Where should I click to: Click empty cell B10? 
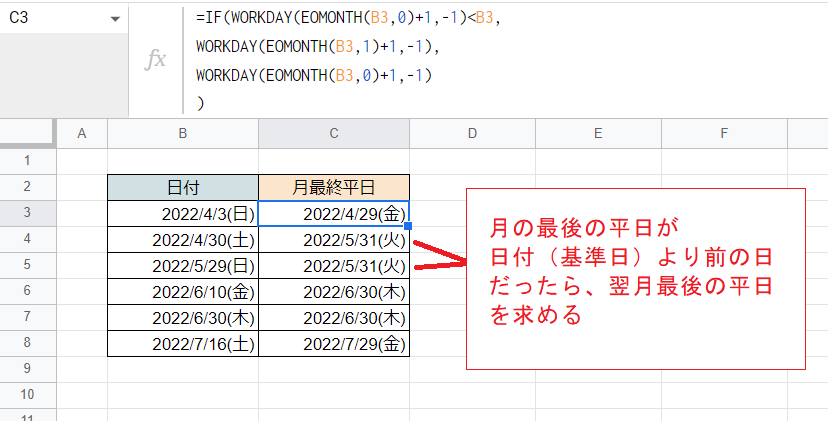(x=183, y=395)
